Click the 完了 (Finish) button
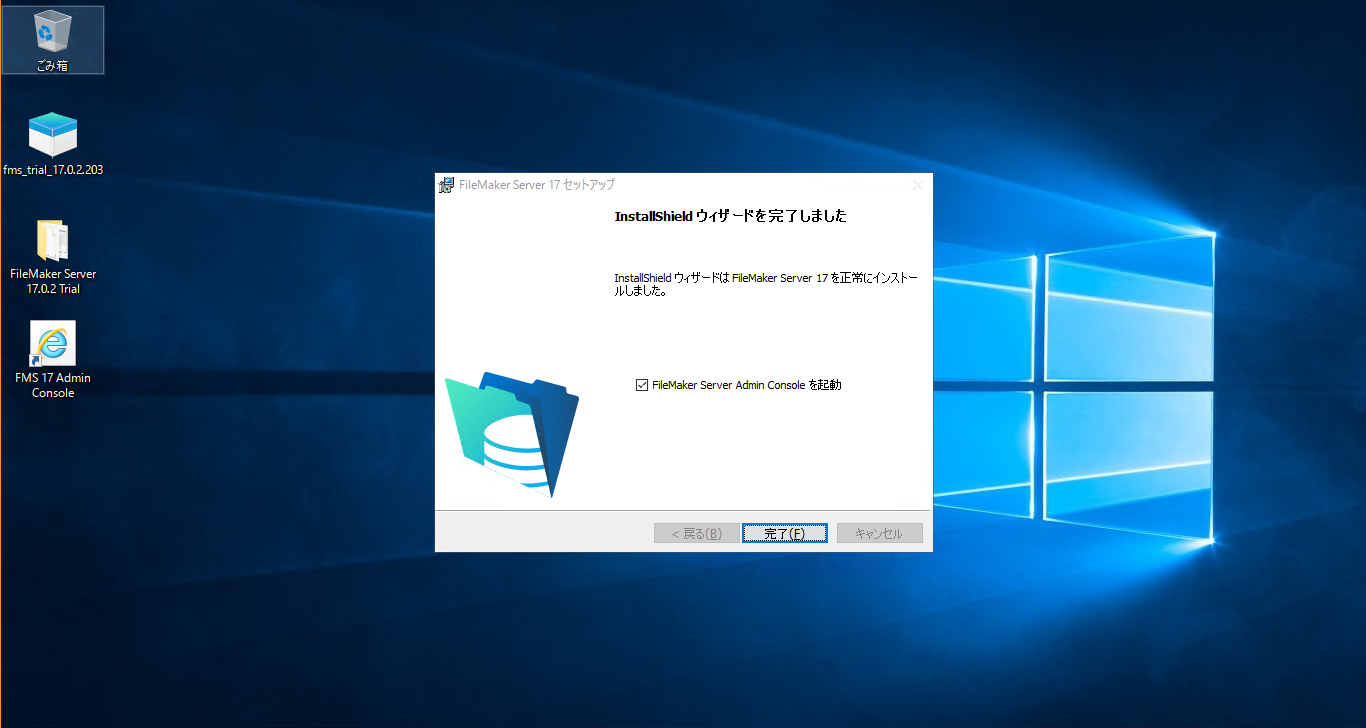1366x728 pixels. tap(784, 532)
